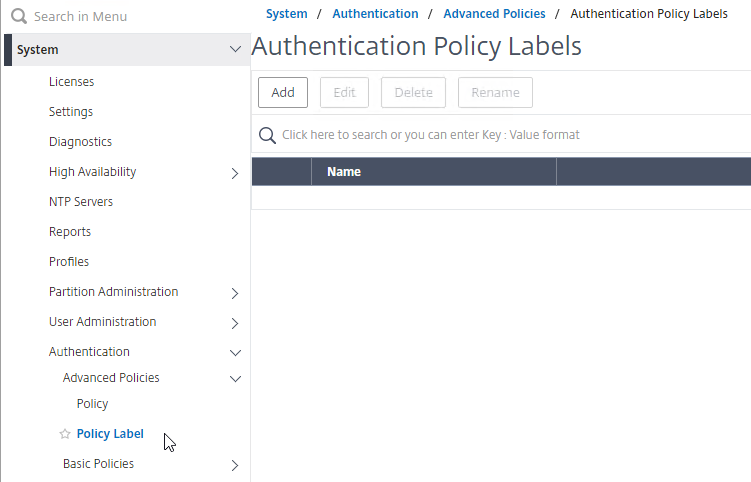Image resolution: width=751 pixels, height=482 pixels.
Task: Open Diagnostics in the sidebar
Action: [80, 142]
